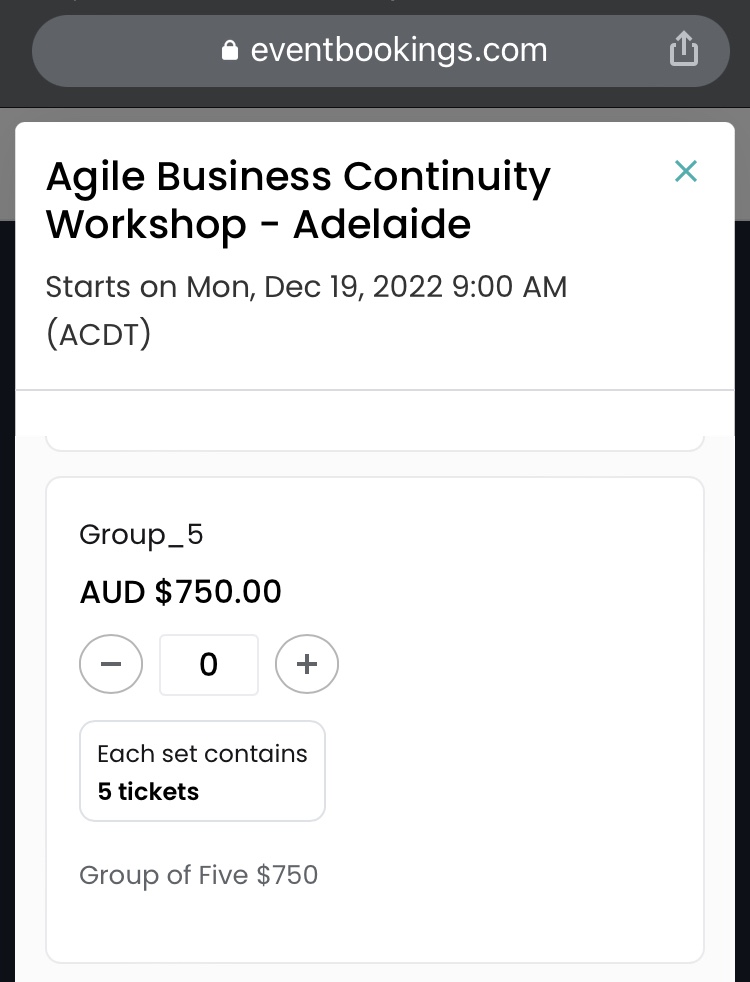
Task: Click the (ACDT) timezone label
Action: [x=98, y=334]
